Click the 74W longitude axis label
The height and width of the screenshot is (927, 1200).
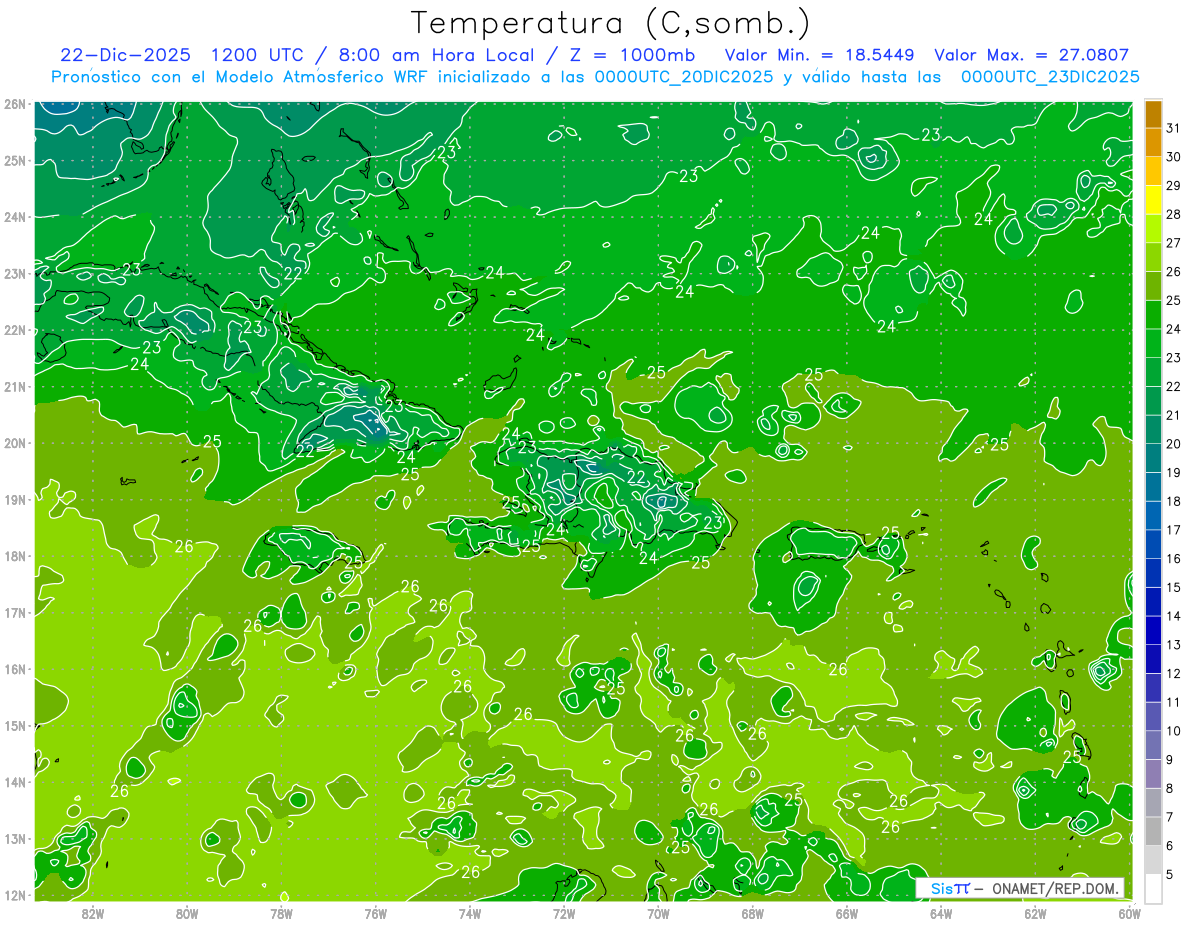470,913
